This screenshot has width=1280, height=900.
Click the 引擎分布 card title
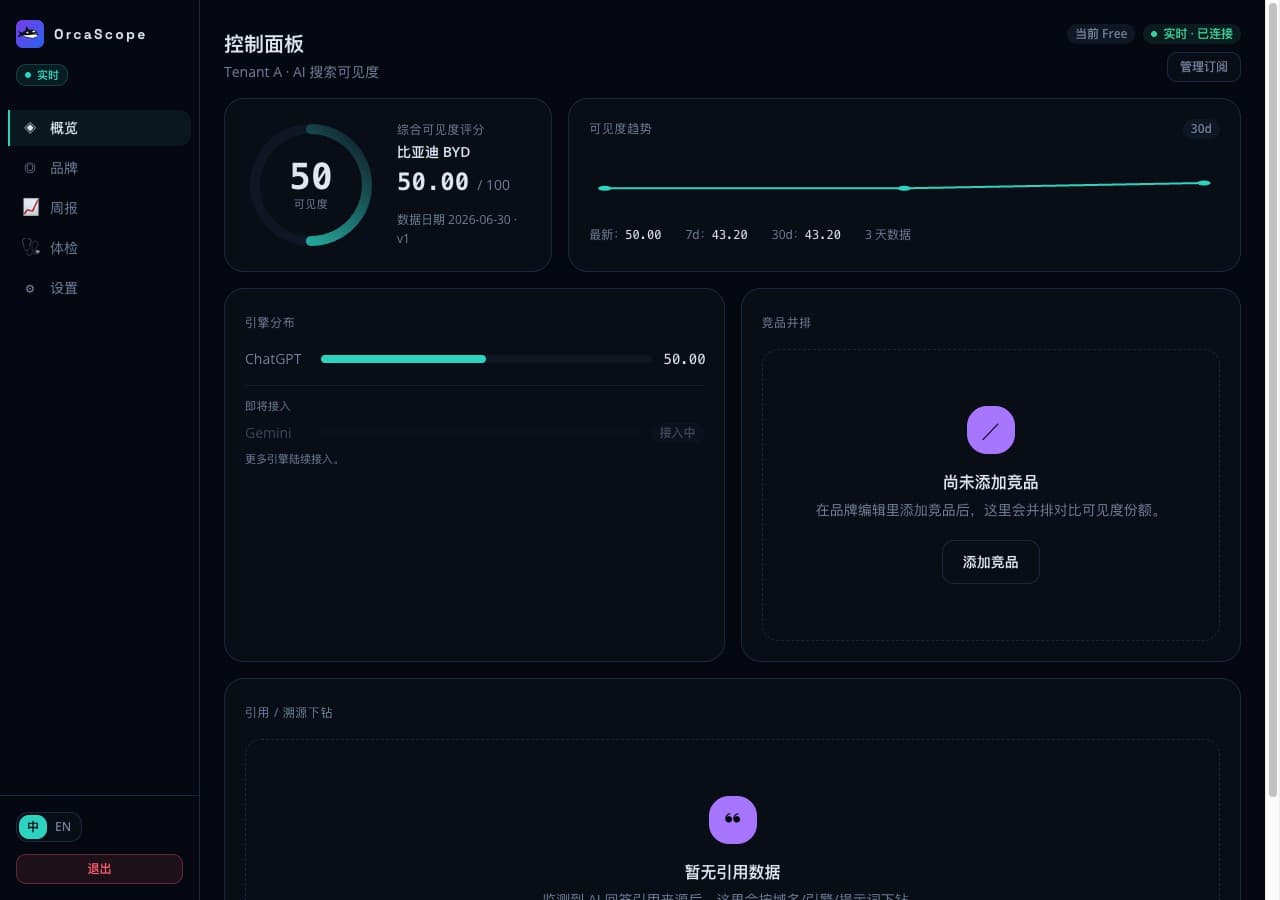[x=270, y=323]
